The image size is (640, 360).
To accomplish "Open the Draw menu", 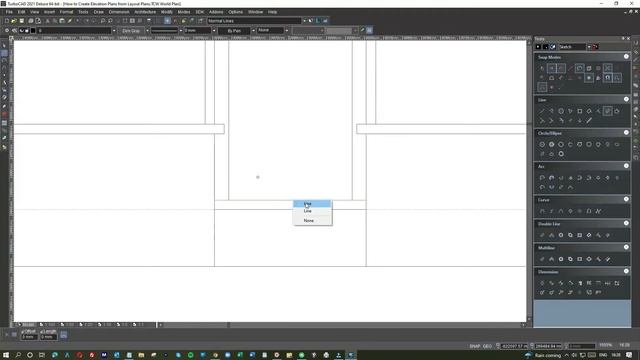I will [x=98, y=12].
